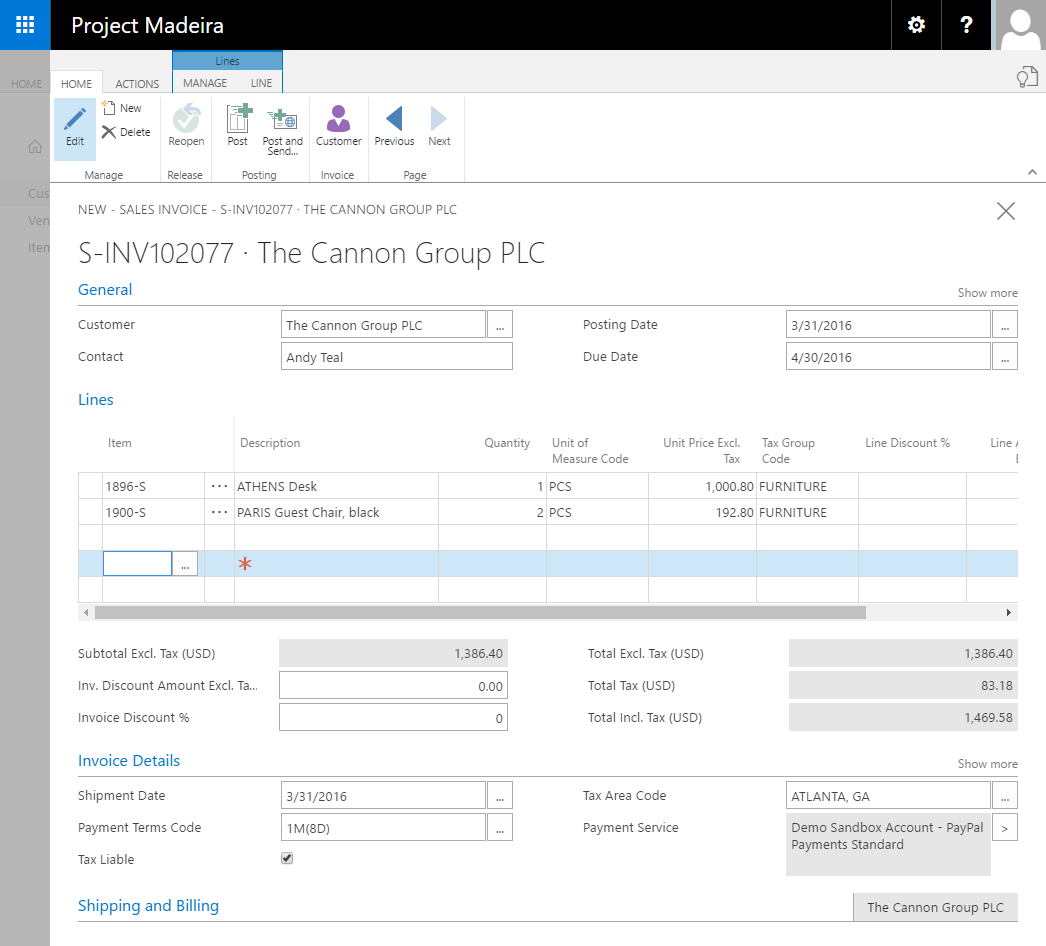The width and height of the screenshot is (1046, 946).
Task: Click the Invoice Discount % input field
Action: [x=393, y=717]
